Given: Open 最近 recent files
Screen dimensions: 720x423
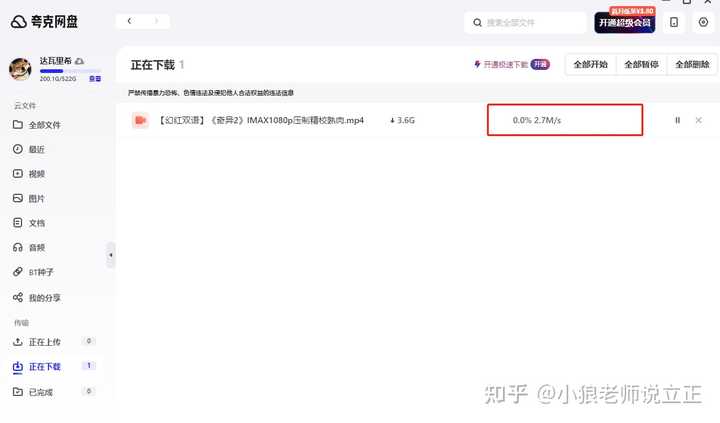Looking at the screenshot, I should [28, 149].
